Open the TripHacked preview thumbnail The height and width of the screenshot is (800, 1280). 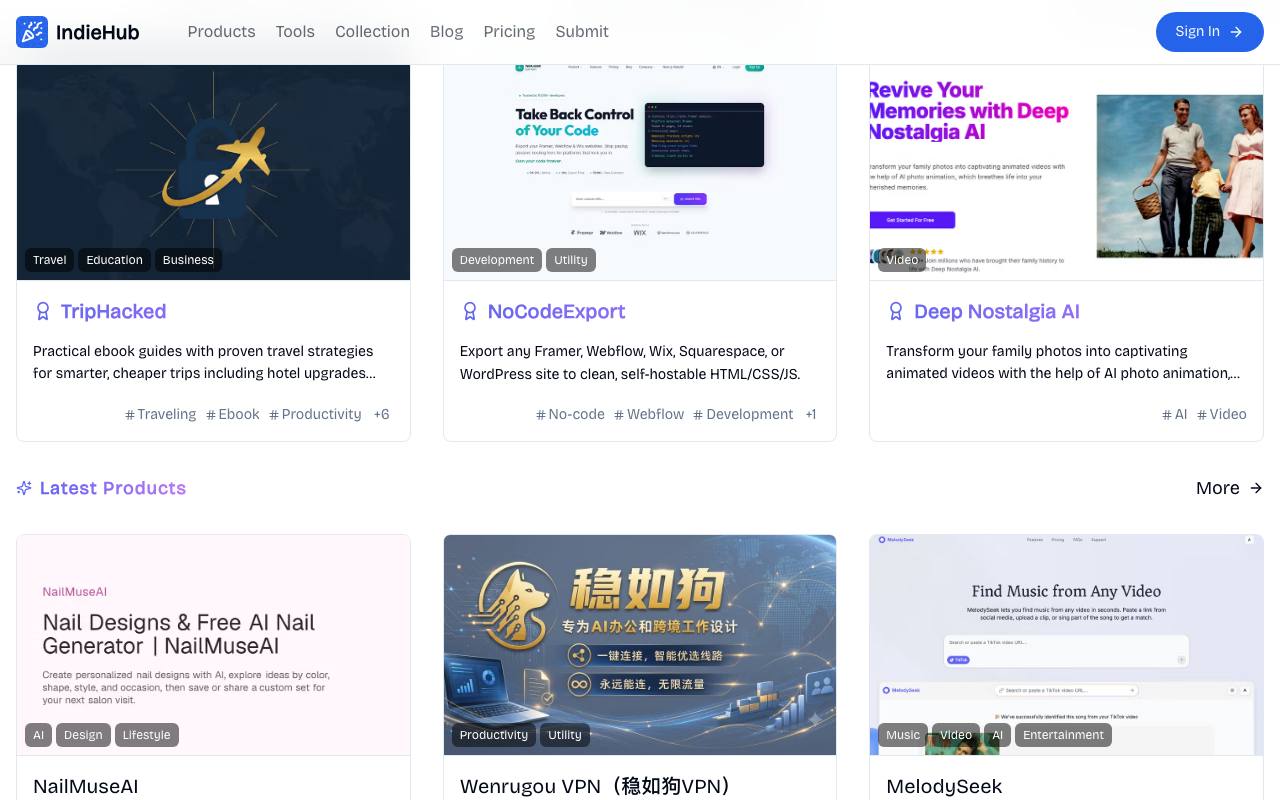click(213, 172)
